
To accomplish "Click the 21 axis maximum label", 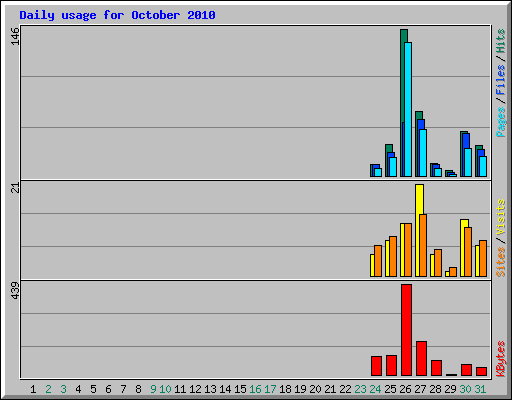I will 15,188.
